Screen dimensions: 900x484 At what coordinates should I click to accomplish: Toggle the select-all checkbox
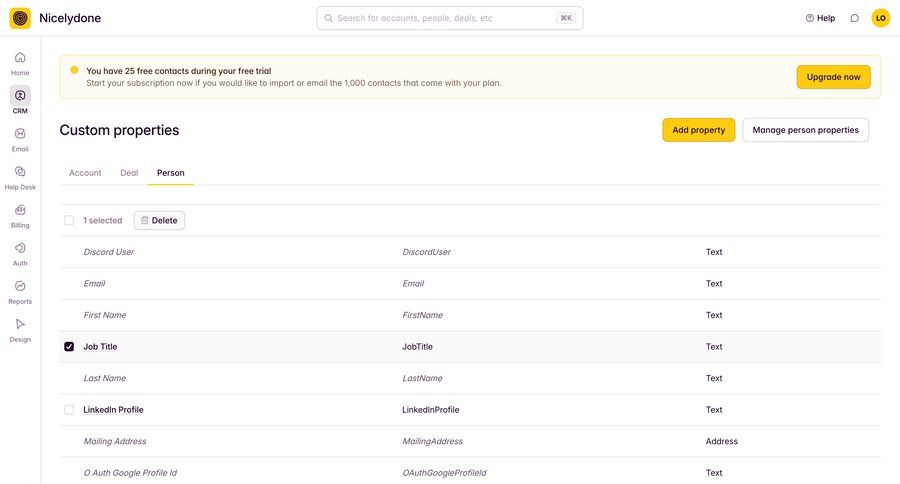coord(69,220)
